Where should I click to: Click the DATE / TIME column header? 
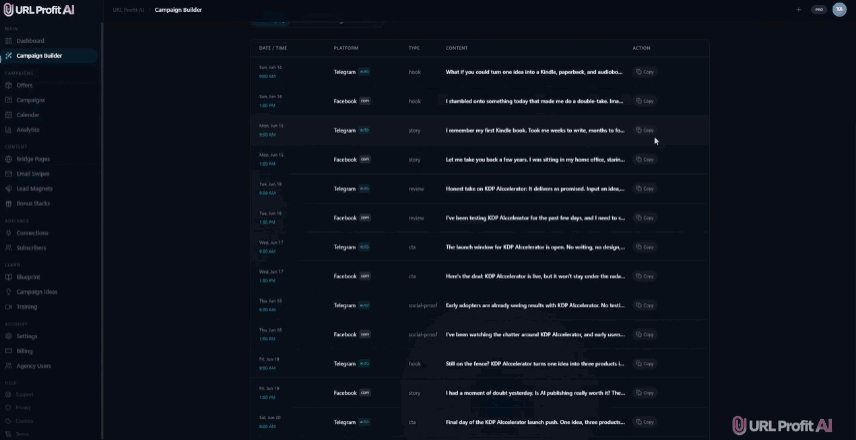(272, 48)
